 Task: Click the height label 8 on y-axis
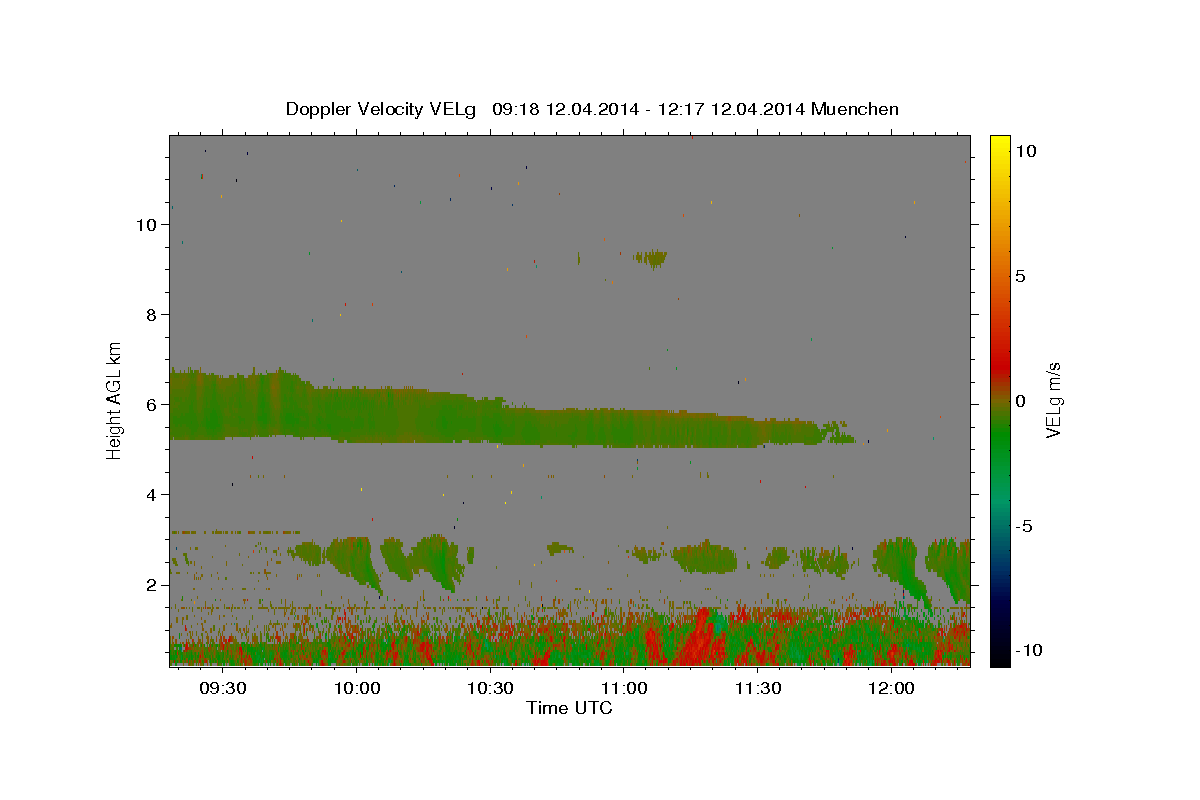tap(150, 315)
